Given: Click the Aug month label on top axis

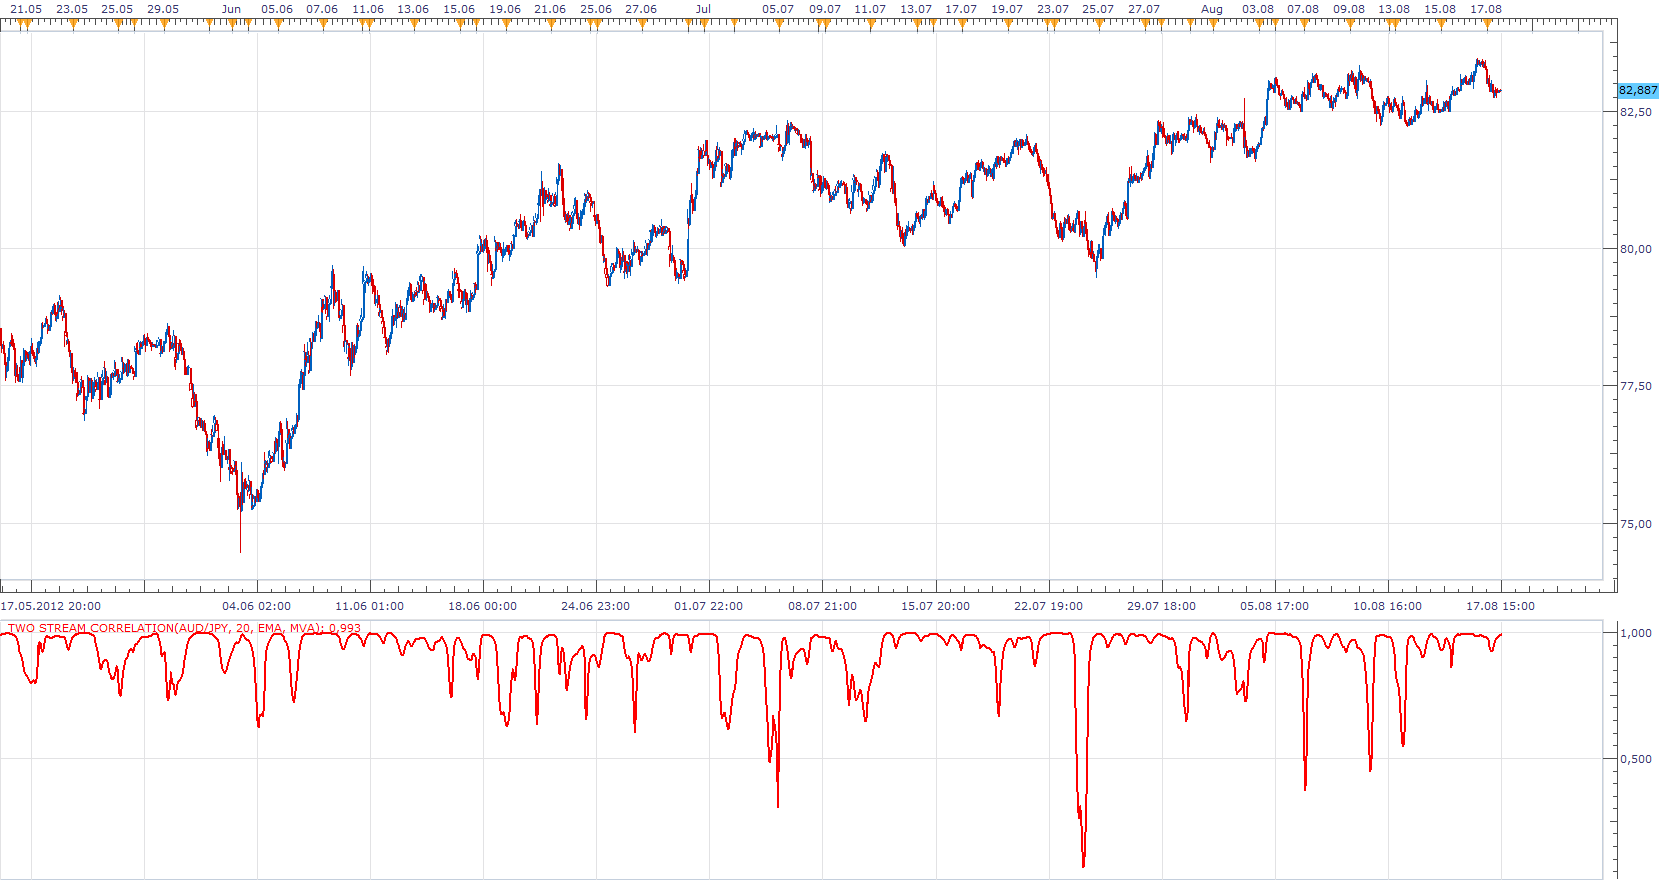Looking at the screenshot, I should point(1212,9).
